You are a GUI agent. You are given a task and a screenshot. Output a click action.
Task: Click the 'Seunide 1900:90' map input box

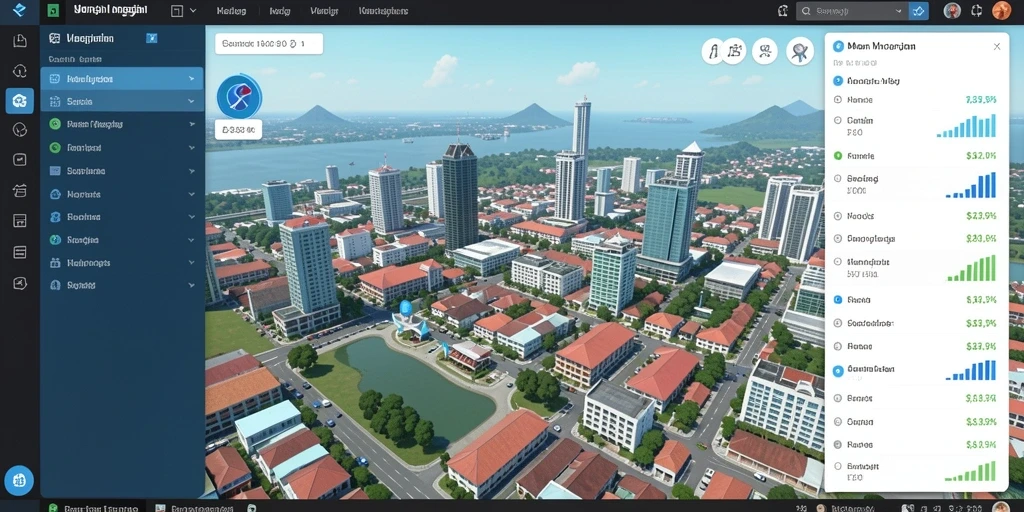[x=268, y=44]
